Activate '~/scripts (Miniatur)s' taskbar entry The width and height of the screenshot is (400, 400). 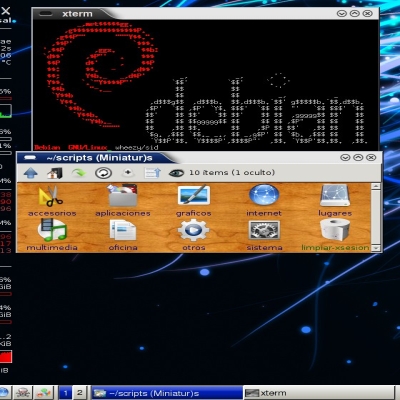(x=167, y=393)
